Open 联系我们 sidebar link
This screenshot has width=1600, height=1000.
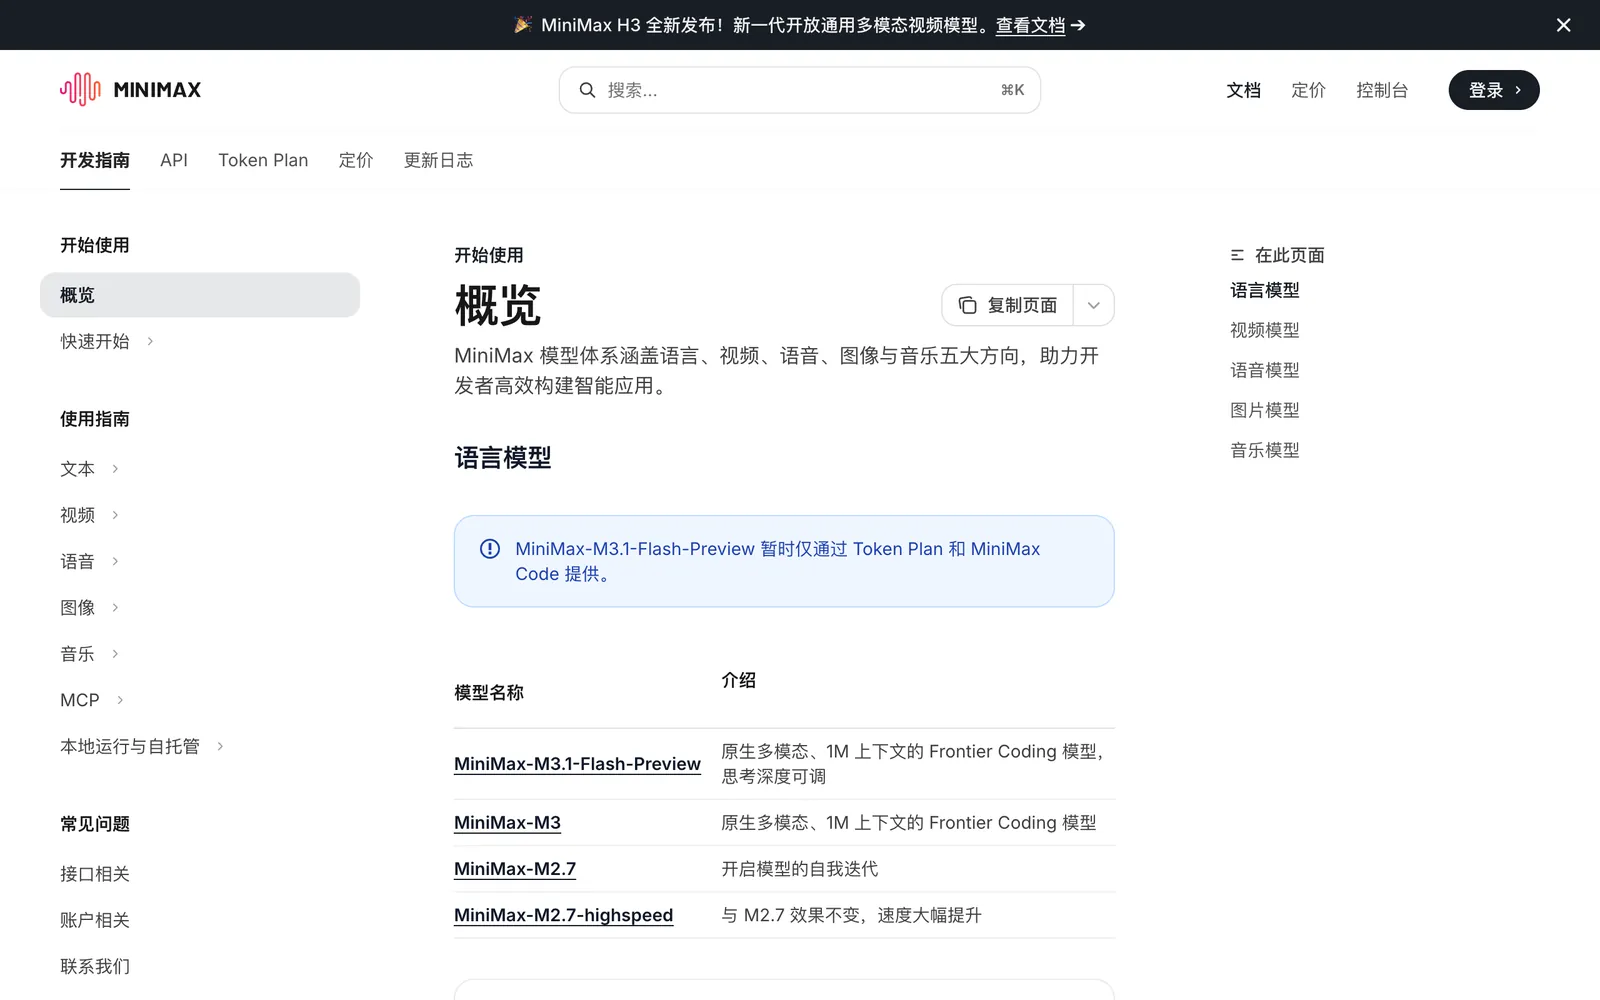95,966
